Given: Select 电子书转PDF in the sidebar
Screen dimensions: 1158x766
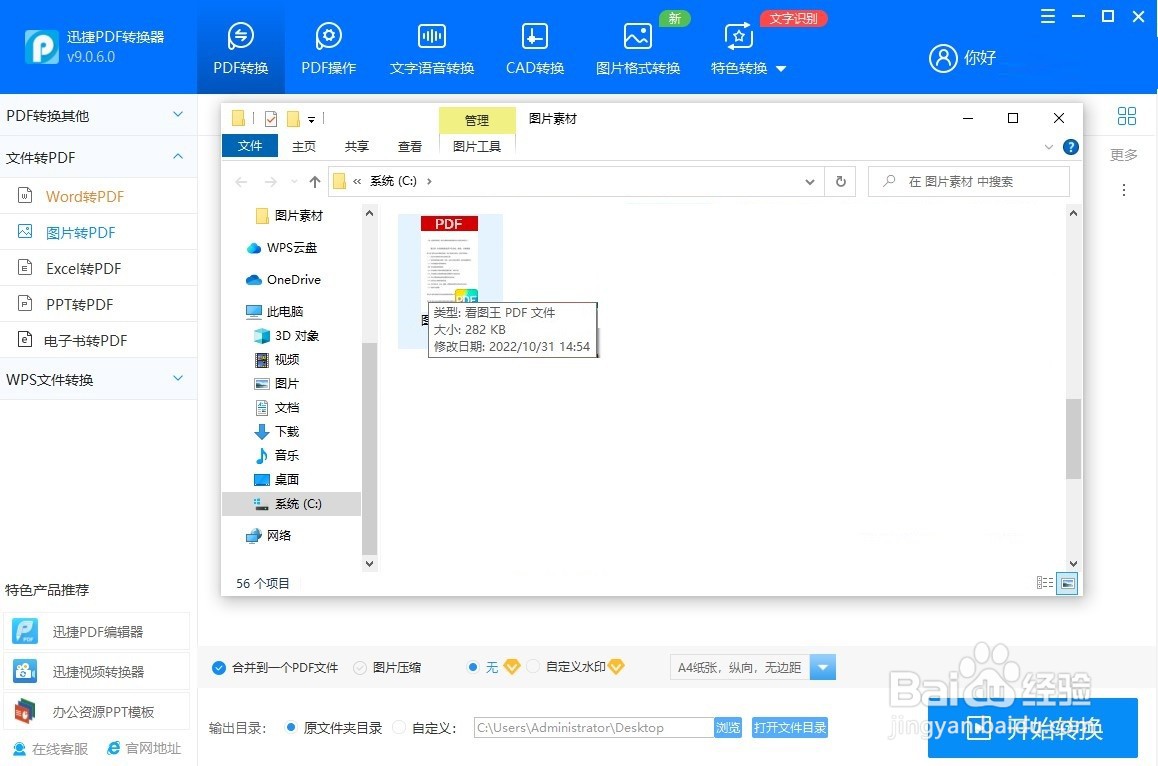Looking at the screenshot, I should coord(98,341).
